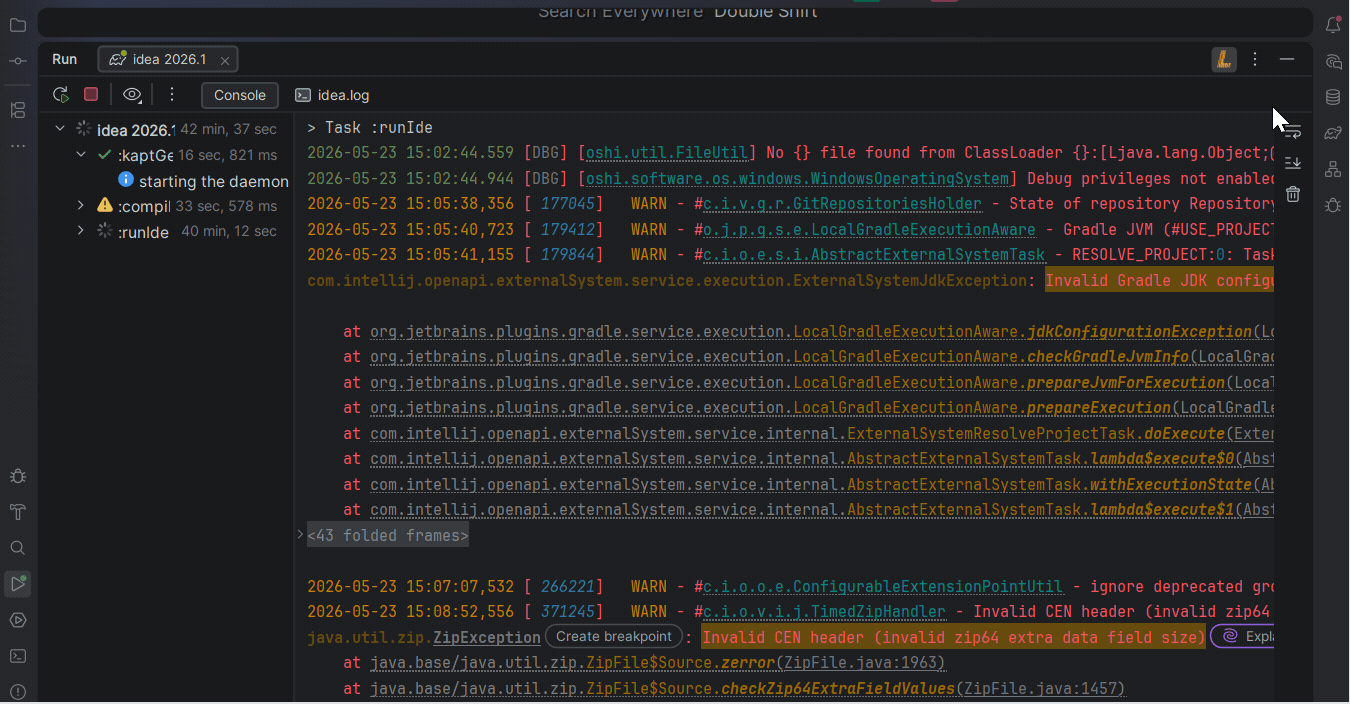Toggle scroll to the end of console
Viewport: 1350px width, 704px height.
click(1293, 162)
